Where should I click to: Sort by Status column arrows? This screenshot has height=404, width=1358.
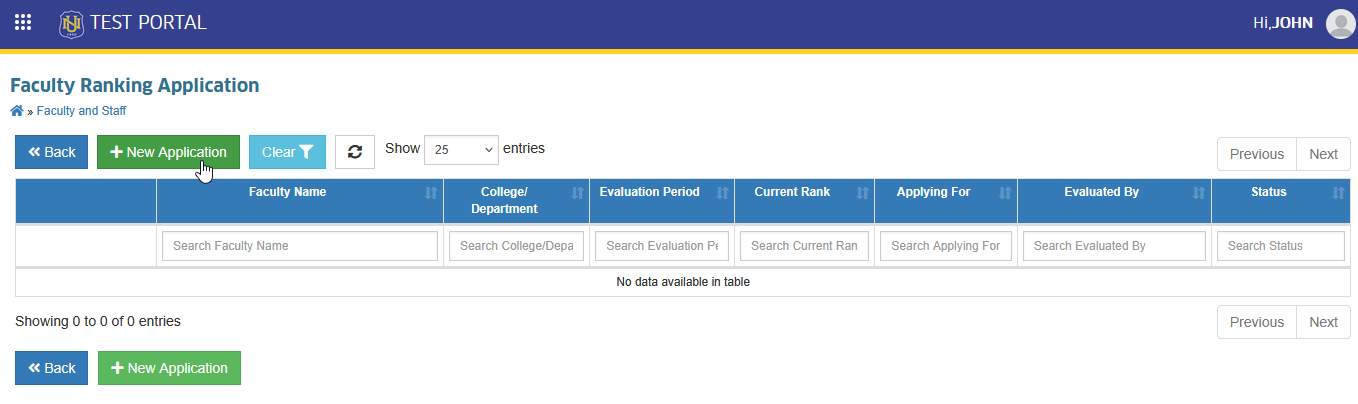[1338, 193]
